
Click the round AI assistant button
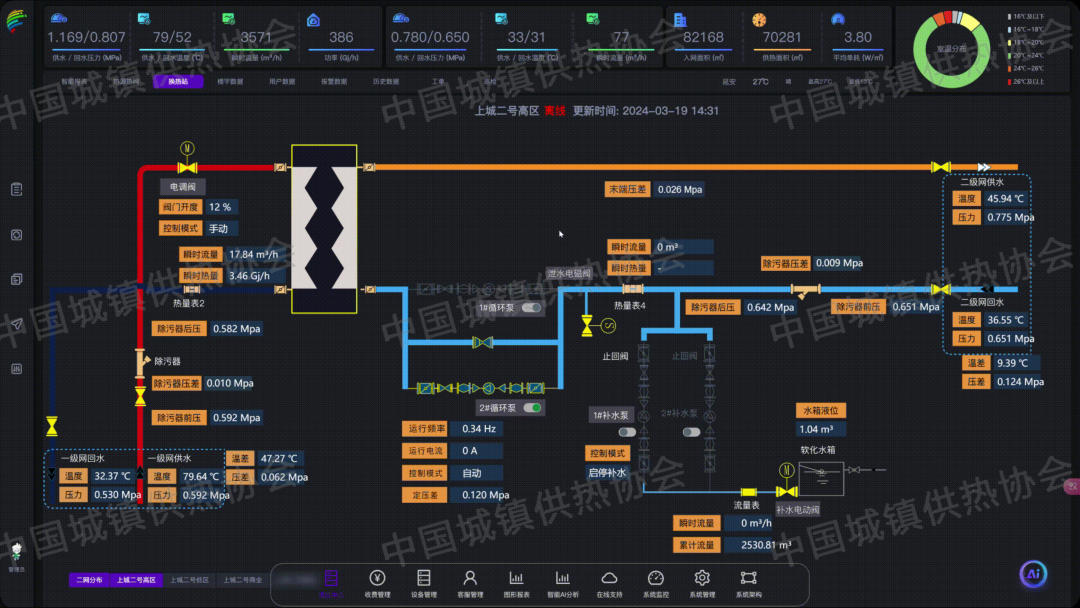click(x=1033, y=574)
